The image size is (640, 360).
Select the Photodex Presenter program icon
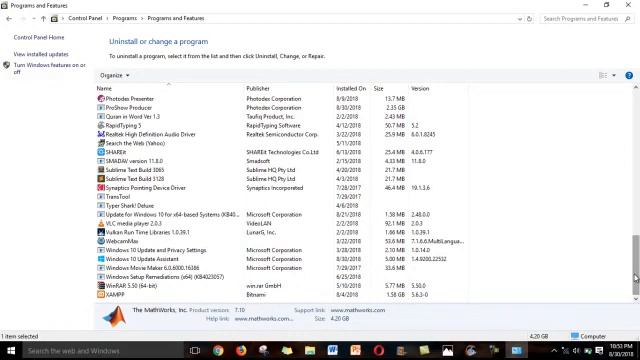[x=101, y=99]
